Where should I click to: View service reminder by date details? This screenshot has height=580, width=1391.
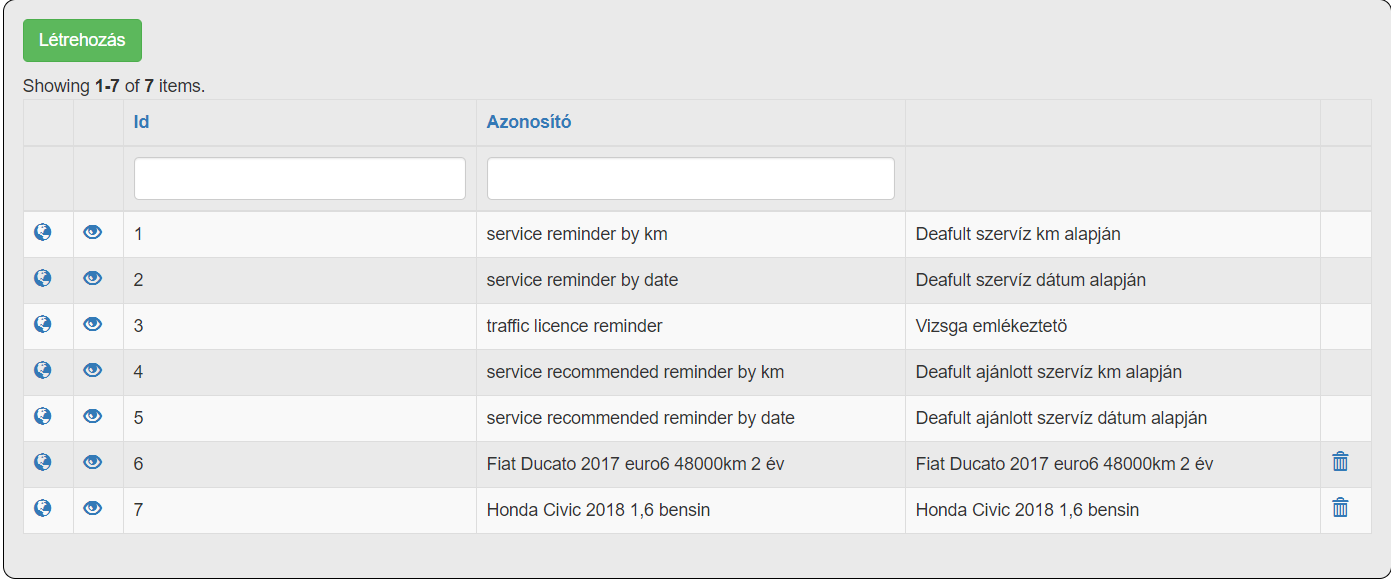click(x=93, y=278)
